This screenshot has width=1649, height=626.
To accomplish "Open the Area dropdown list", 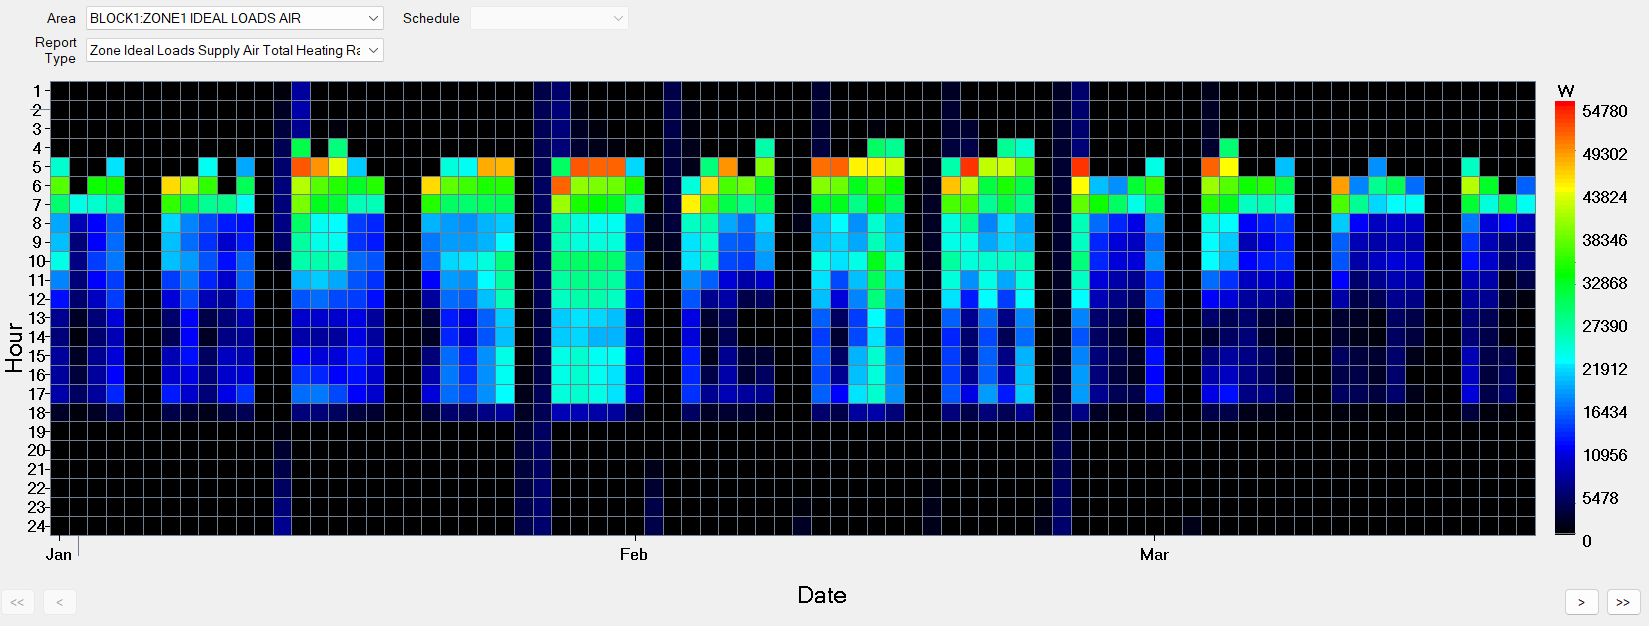I will coord(373,18).
